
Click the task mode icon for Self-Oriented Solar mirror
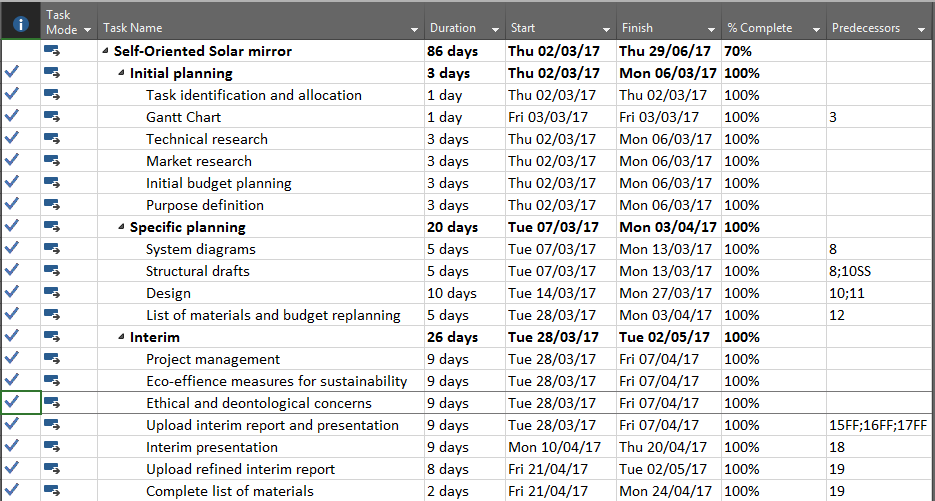tap(52, 51)
